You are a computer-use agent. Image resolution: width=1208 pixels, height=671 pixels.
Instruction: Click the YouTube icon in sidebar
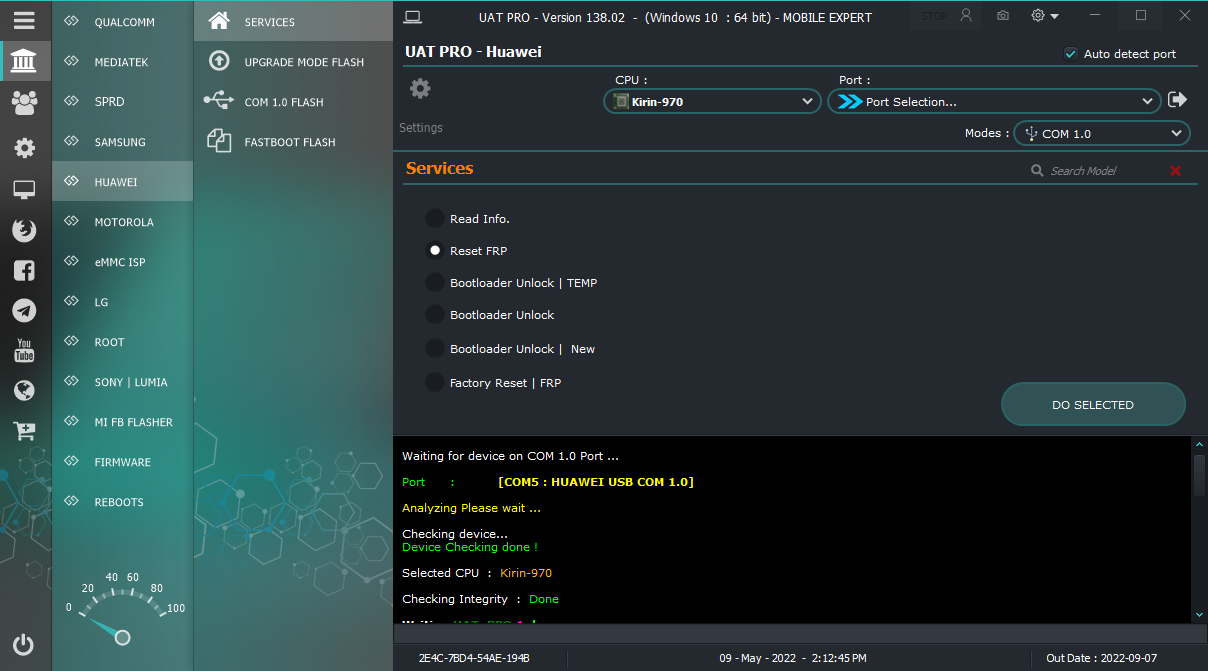click(x=24, y=350)
